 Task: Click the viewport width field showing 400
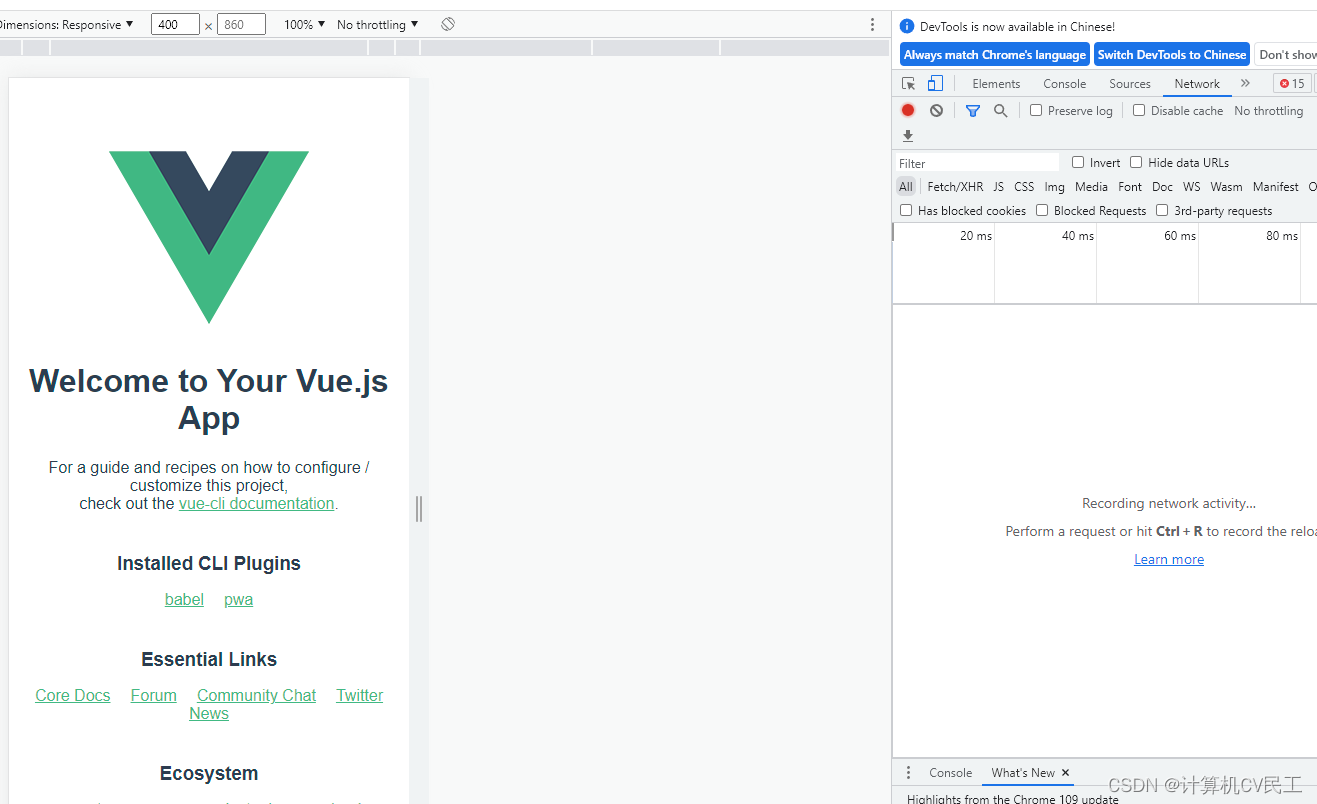click(x=176, y=24)
